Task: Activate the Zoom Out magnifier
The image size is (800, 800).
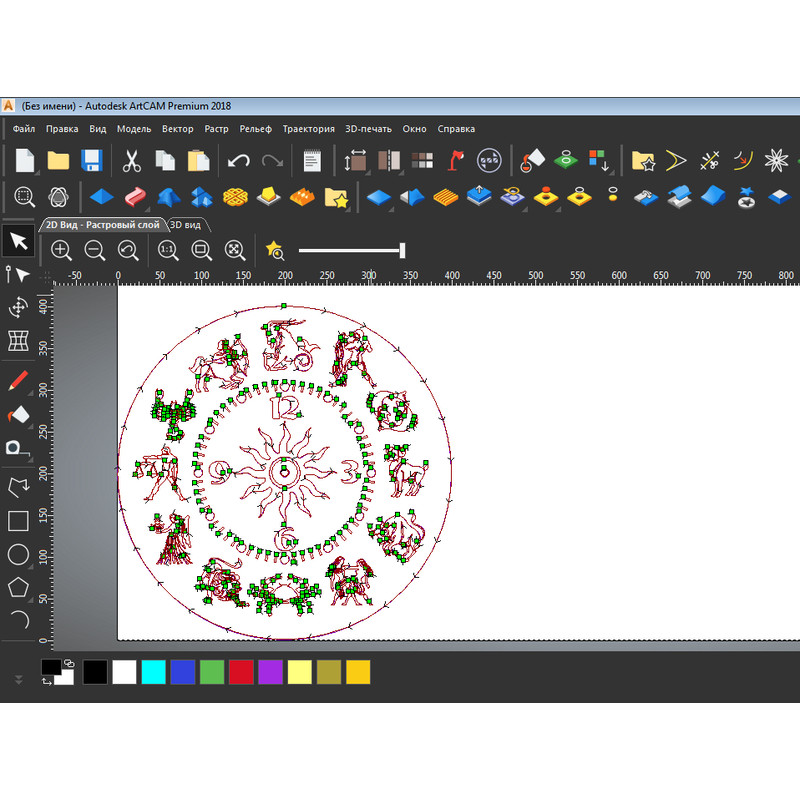Action: click(x=95, y=250)
